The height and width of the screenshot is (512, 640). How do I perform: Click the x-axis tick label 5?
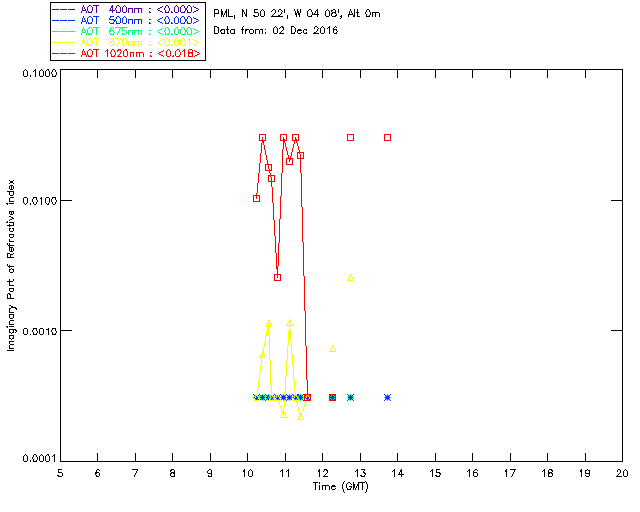60,473
